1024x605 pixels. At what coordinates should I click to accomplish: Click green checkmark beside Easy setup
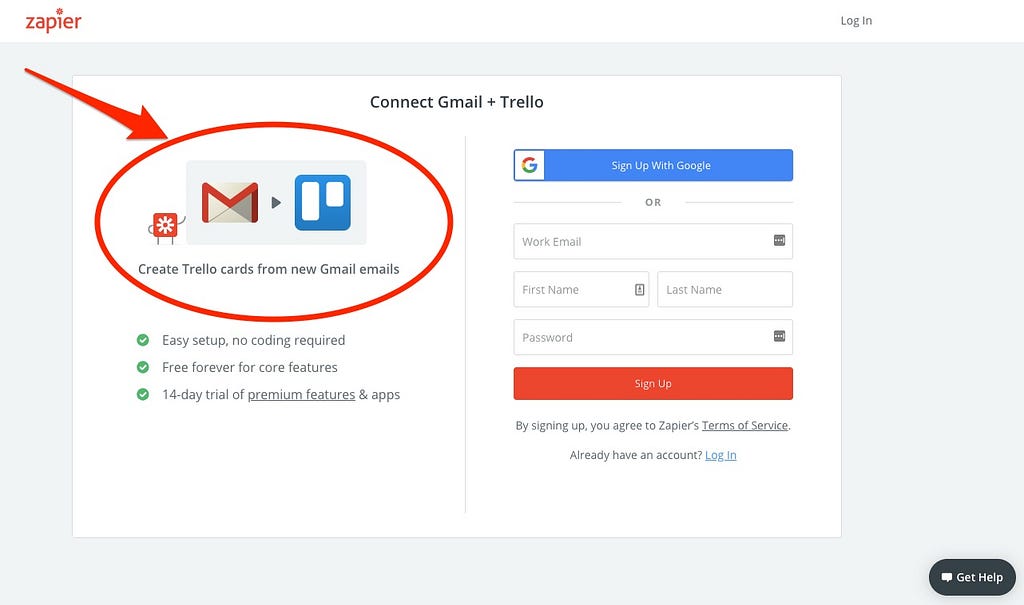coord(142,340)
